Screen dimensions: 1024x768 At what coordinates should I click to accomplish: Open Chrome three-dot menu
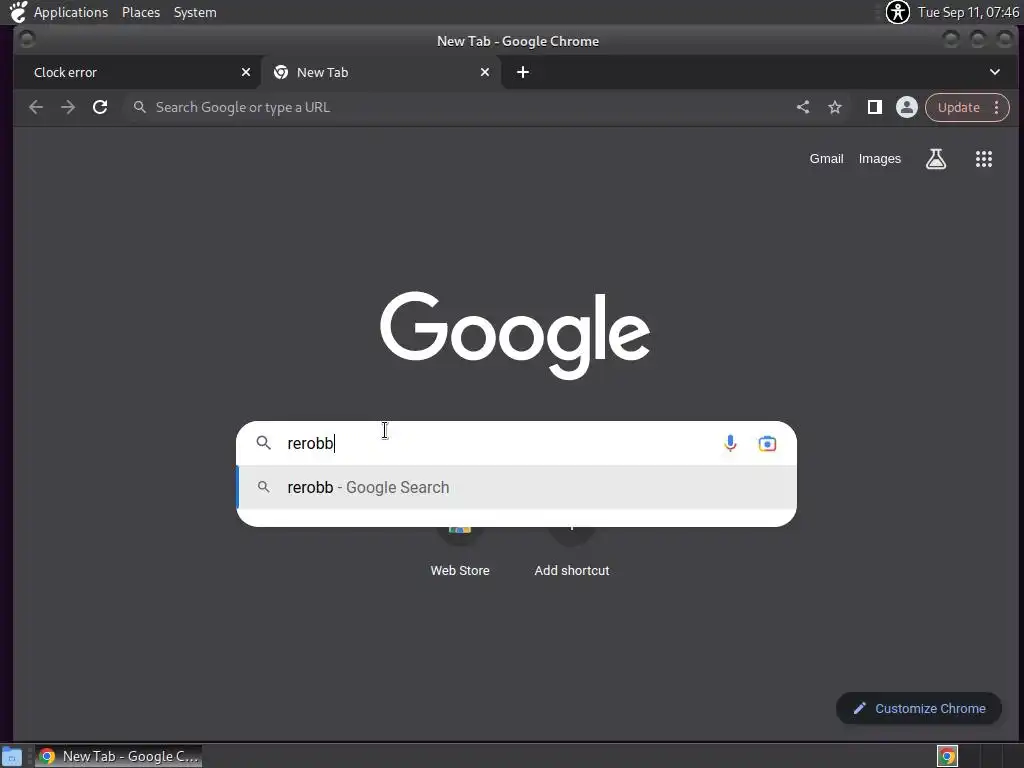pyautogui.click(x=996, y=107)
